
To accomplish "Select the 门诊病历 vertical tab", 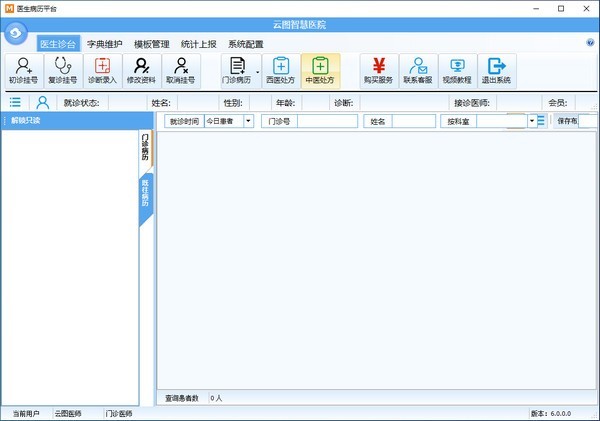I will coord(145,147).
